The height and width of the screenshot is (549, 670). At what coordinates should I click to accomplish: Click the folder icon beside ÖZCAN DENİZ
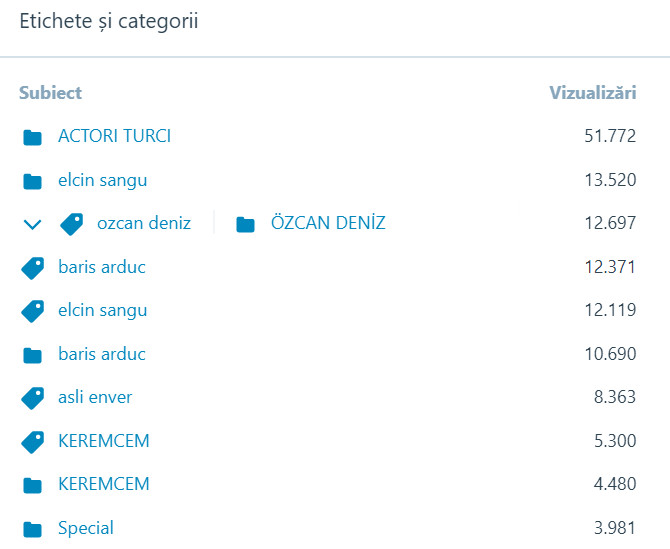click(x=245, y=224)
